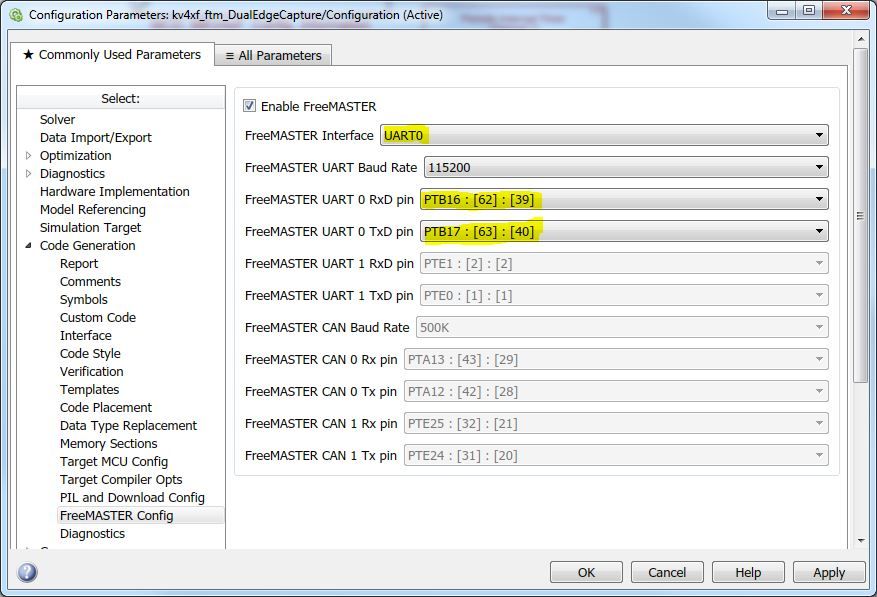Click the Select: header of the tree
The width and height of the screenshot is (877, 597).
click(120, 98)
